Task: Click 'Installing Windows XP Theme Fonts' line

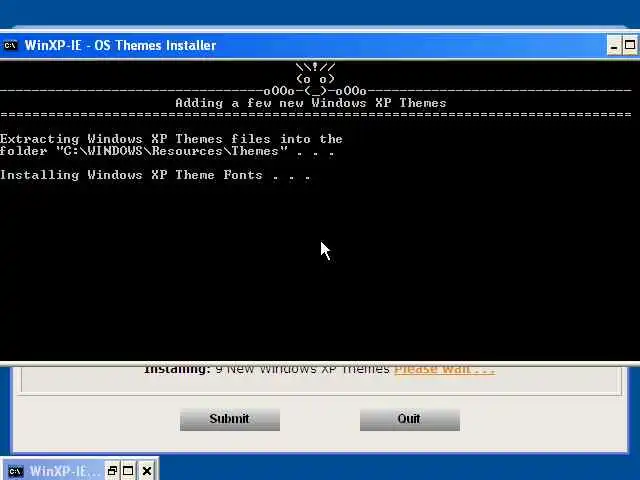Action: tap(155, 175)
